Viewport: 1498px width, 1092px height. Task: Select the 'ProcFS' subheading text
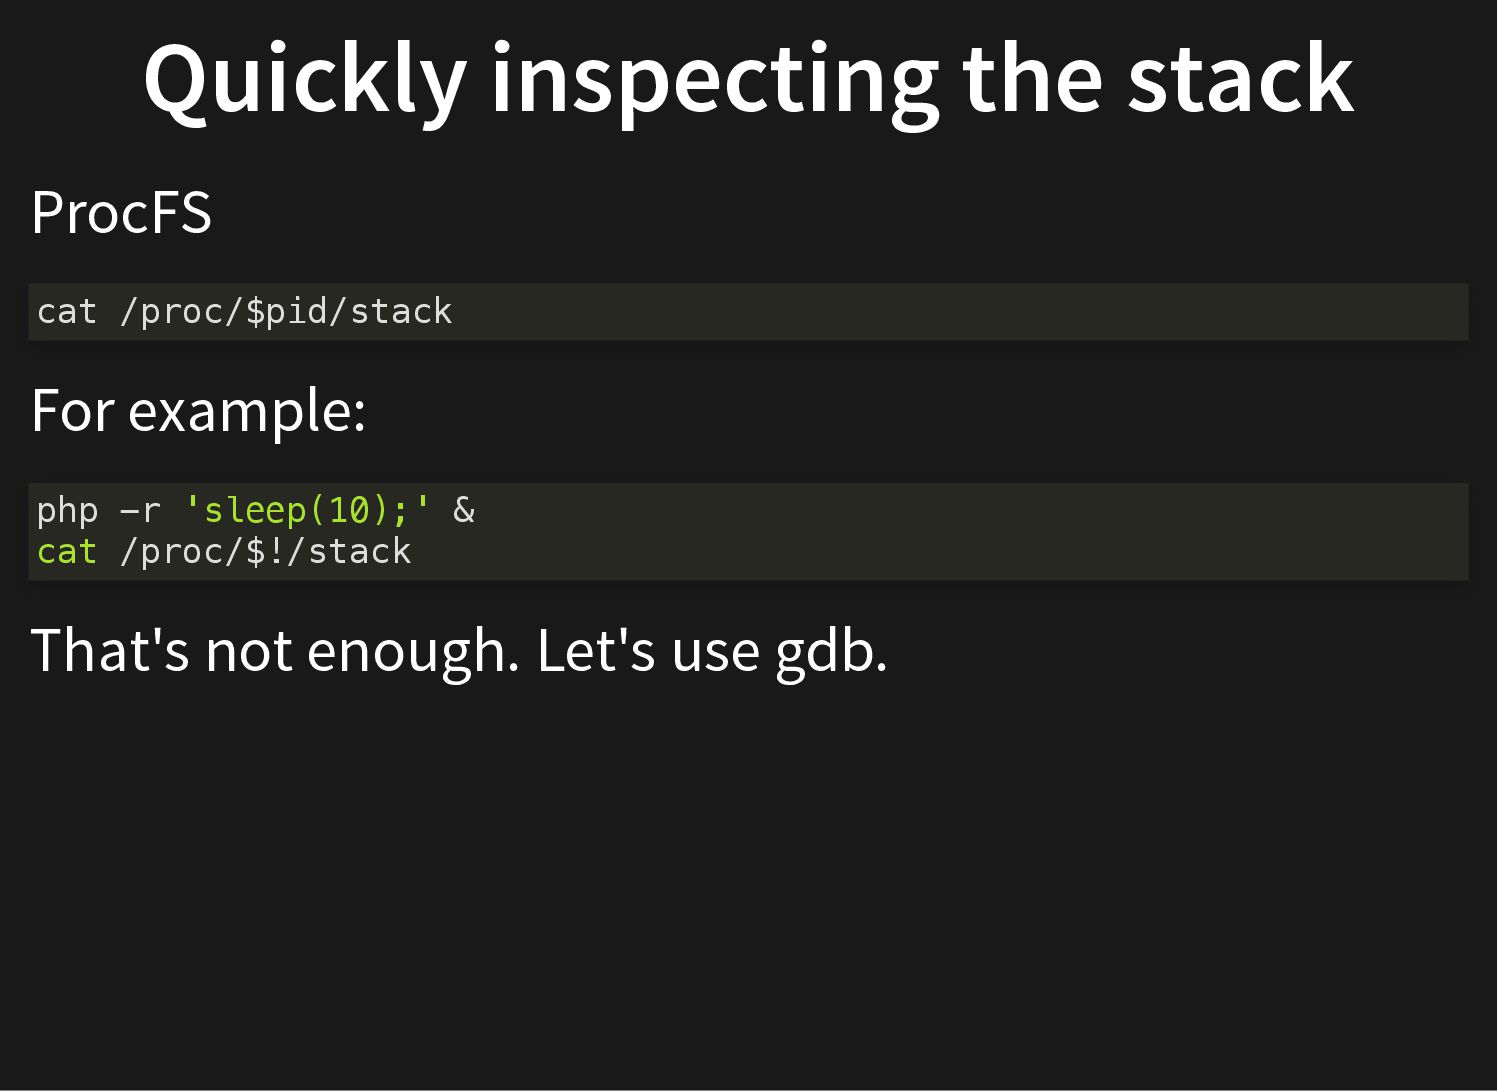click(x=121, y=212)
